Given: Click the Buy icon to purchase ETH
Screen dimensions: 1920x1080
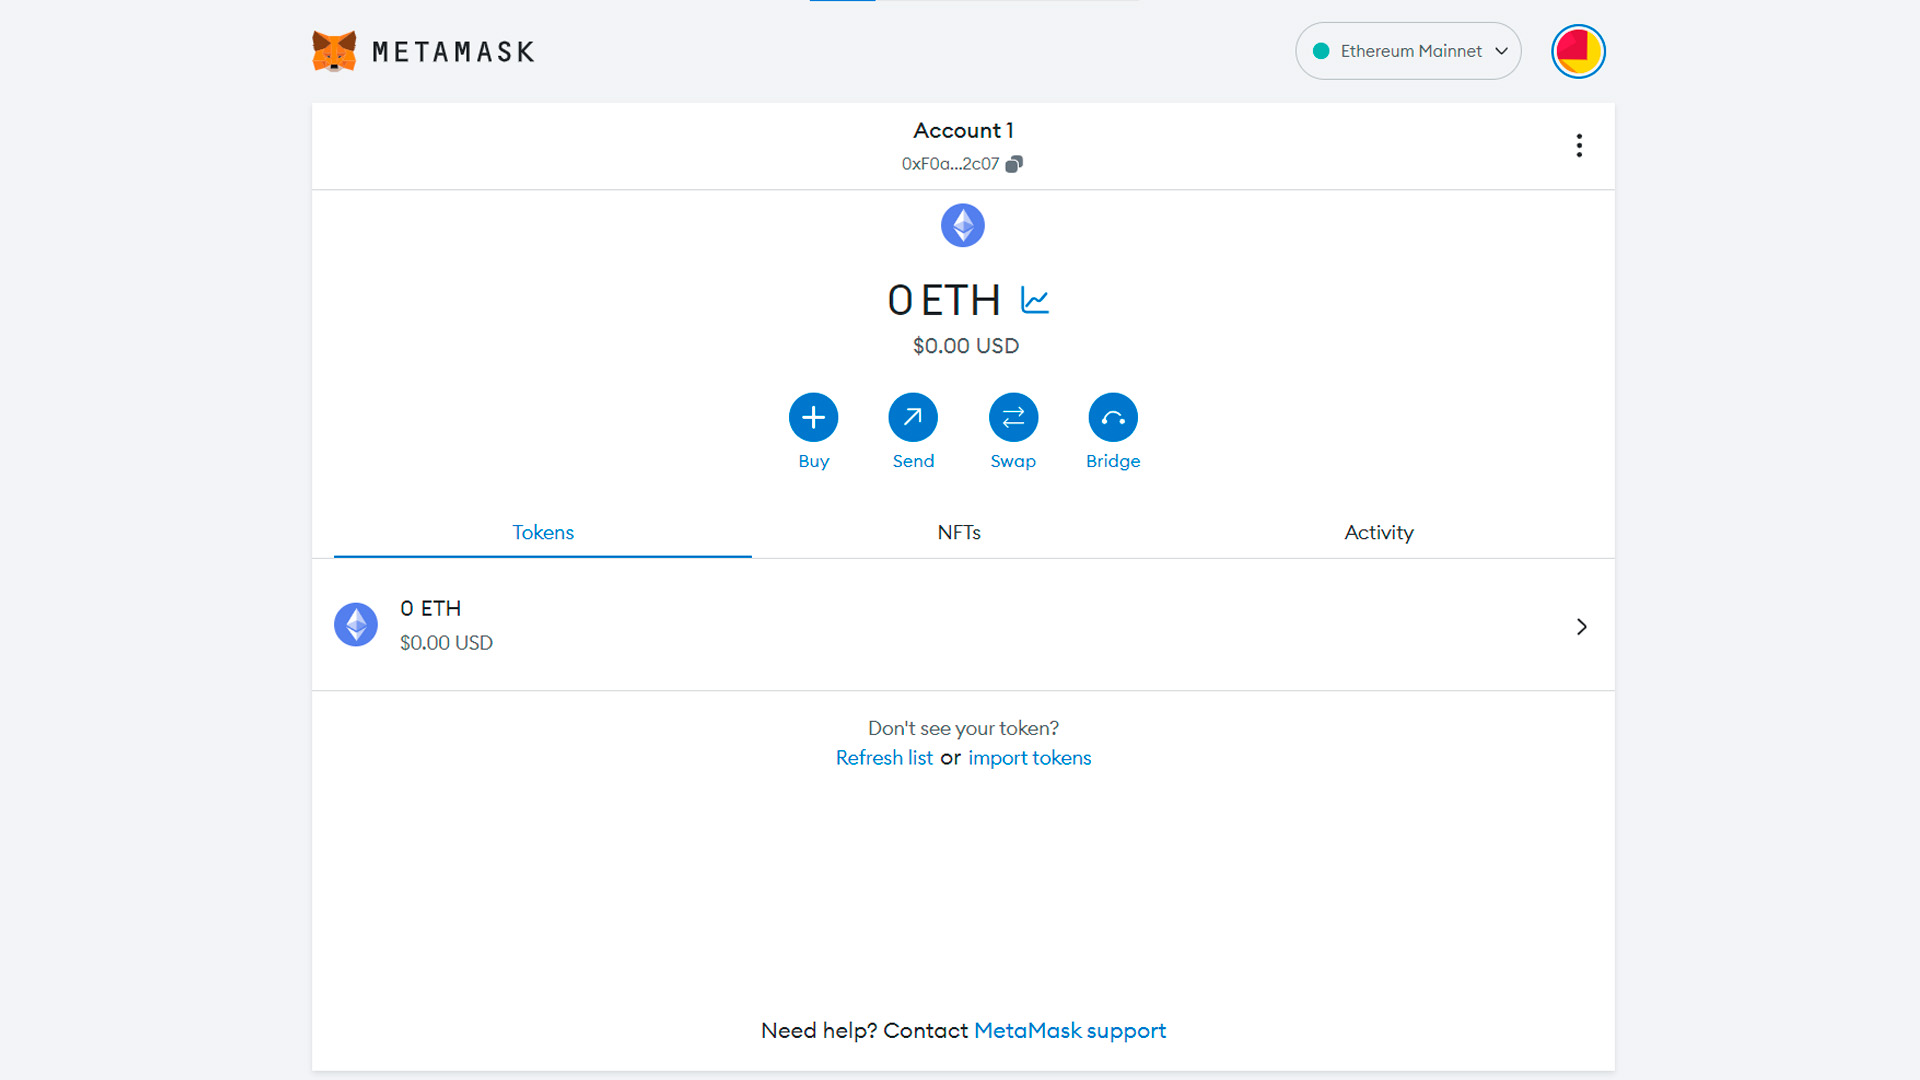Looking at the screenshot, I should point(814,417).
